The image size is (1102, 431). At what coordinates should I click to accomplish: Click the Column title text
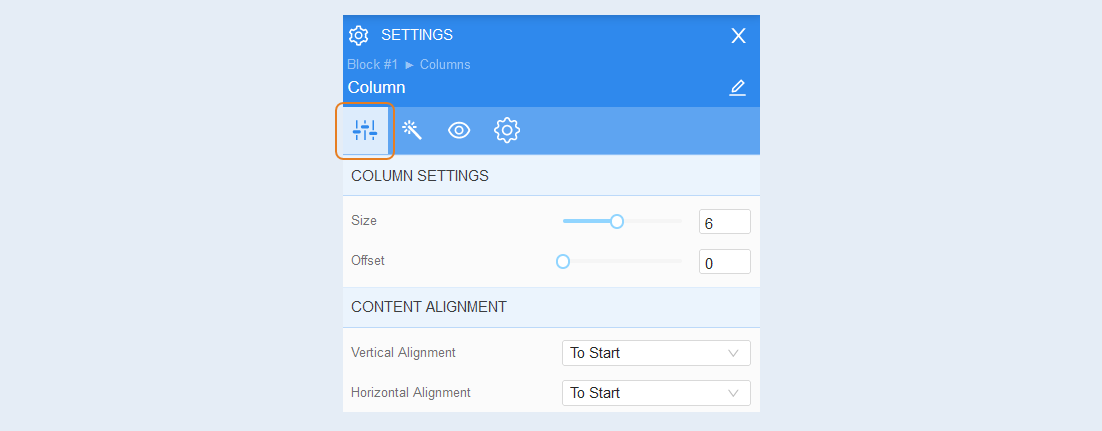coord(377,88)
